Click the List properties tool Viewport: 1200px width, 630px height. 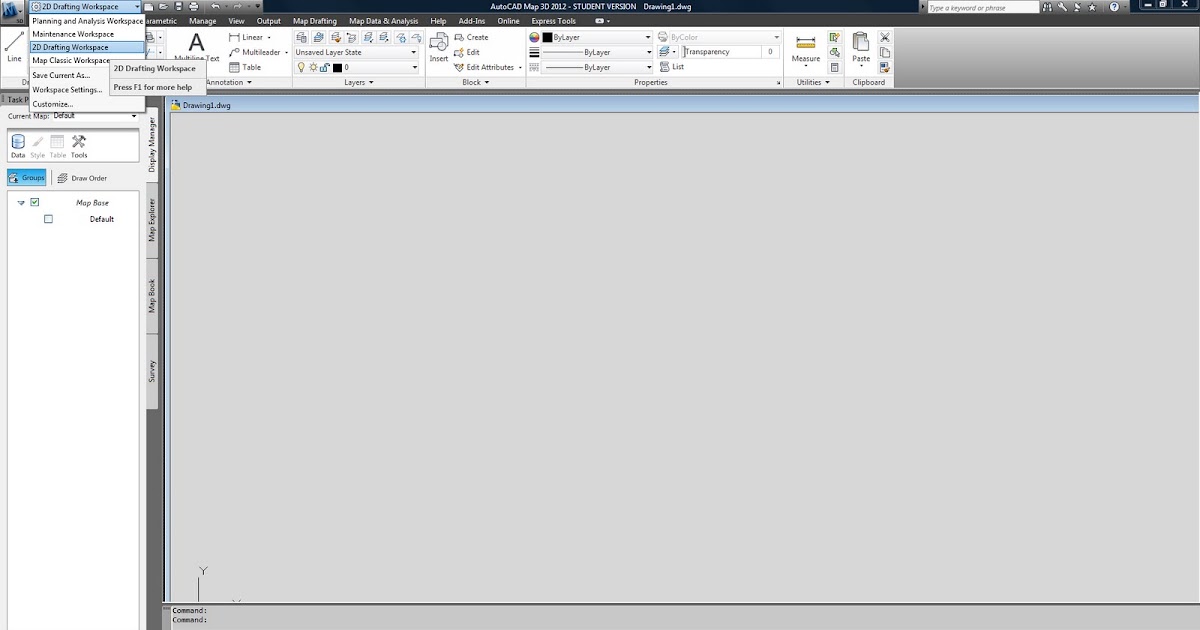coord(671,67)
